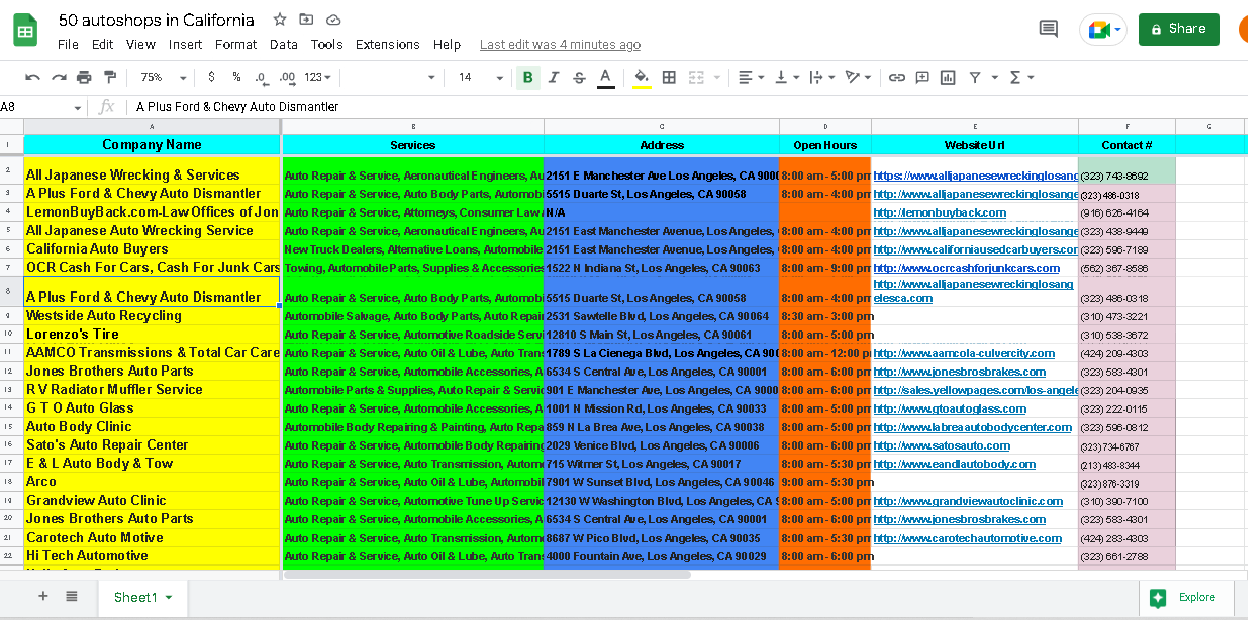Open the 'Last edit was 4 minutes ago' link
This screenshot has width=1248, height=620.
561,44
